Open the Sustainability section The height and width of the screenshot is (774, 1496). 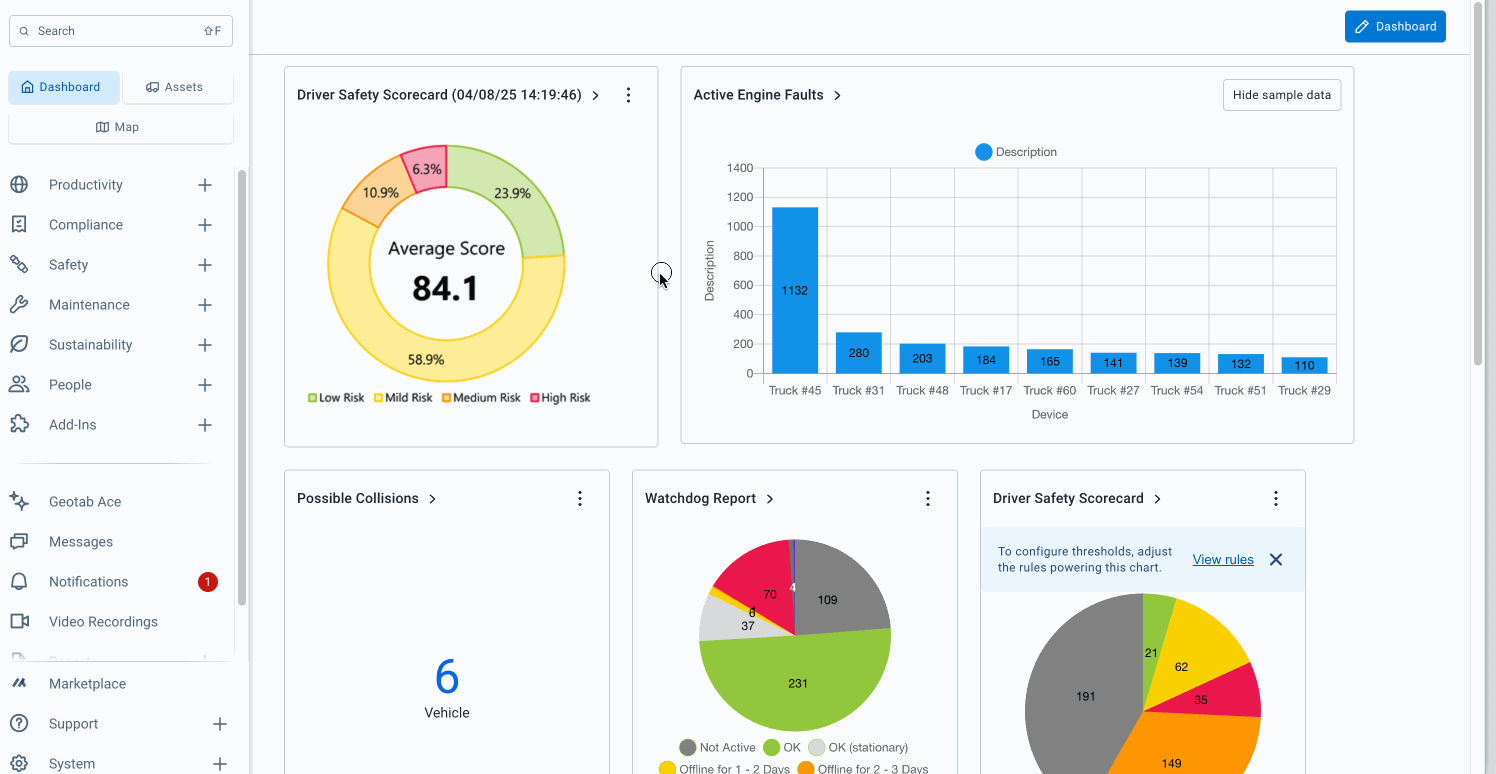pyautogui.click(x=91, y=344)
